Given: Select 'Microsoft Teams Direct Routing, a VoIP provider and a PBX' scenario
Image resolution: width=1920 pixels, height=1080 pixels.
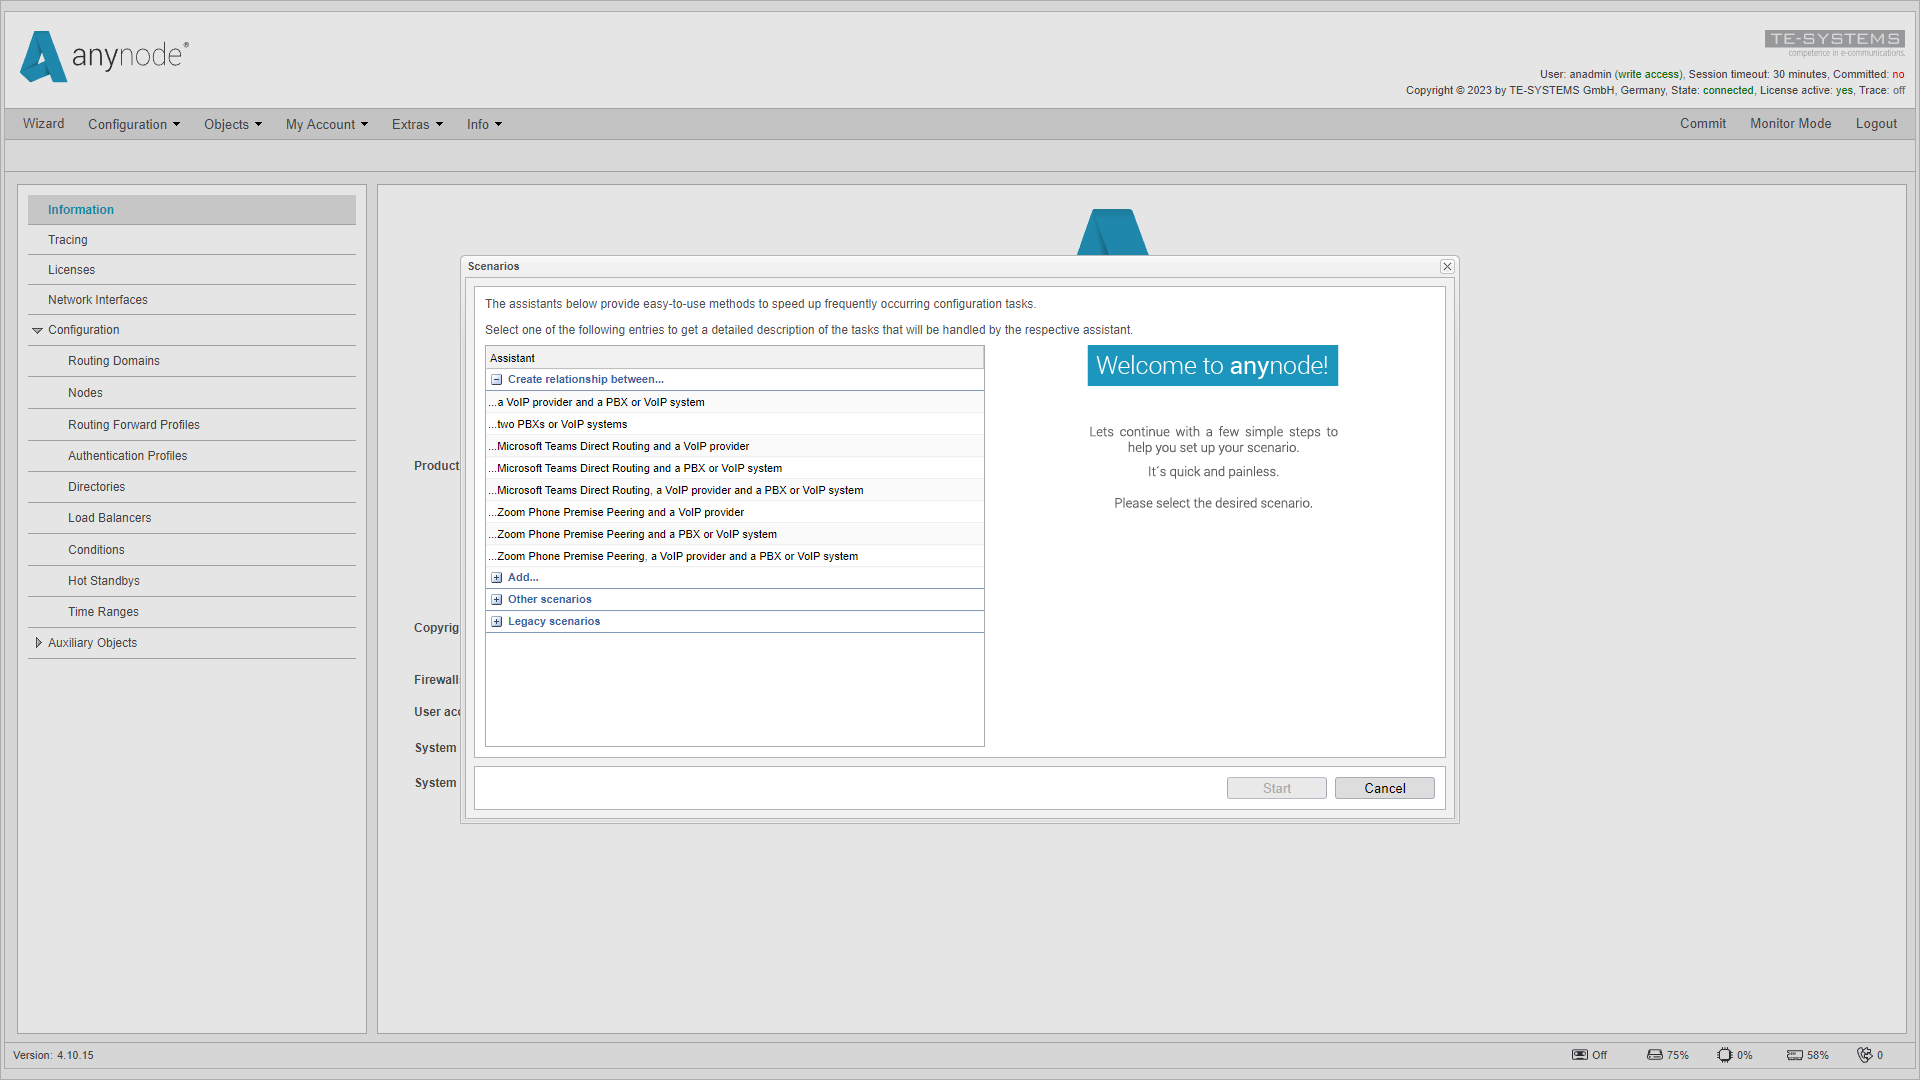Looking at the screenshot, I should [x=735, y=490].
